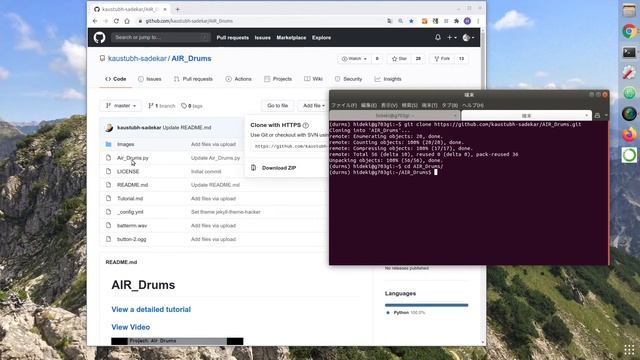
Task: Switch to the Actions tab
Action: click(238, 79)
